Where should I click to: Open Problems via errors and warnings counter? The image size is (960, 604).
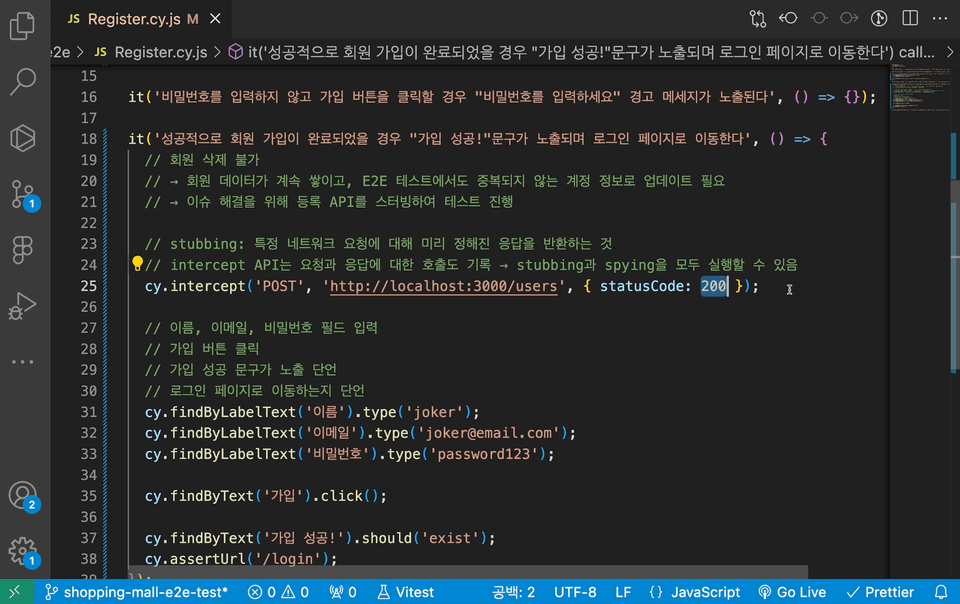279,592
